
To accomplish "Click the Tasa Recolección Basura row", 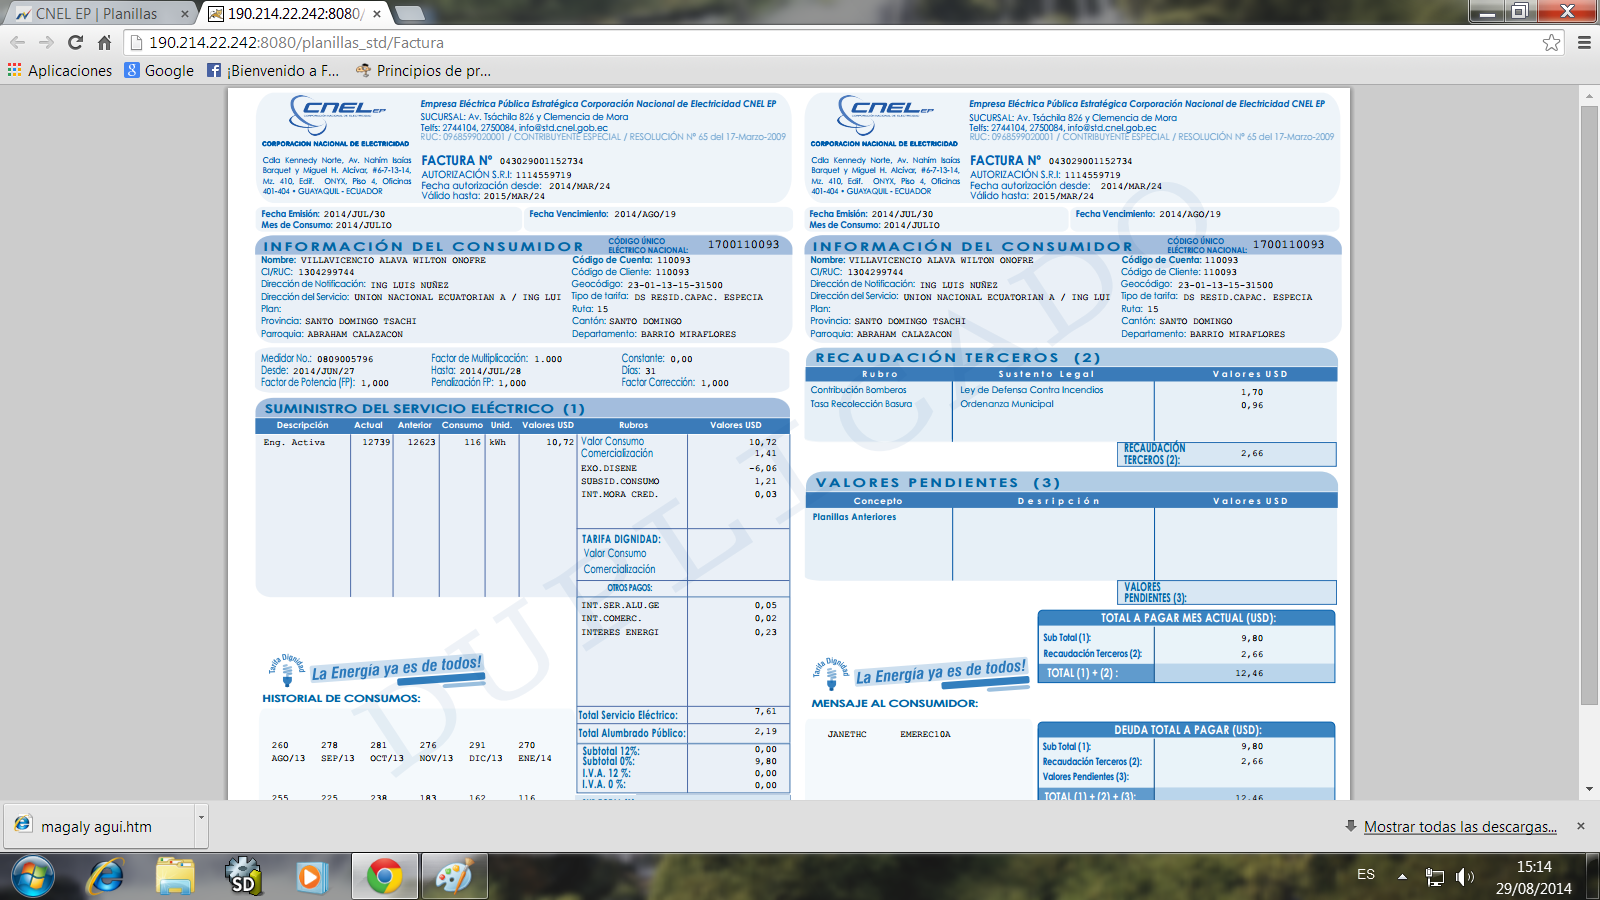I will [x=861, y=404].
